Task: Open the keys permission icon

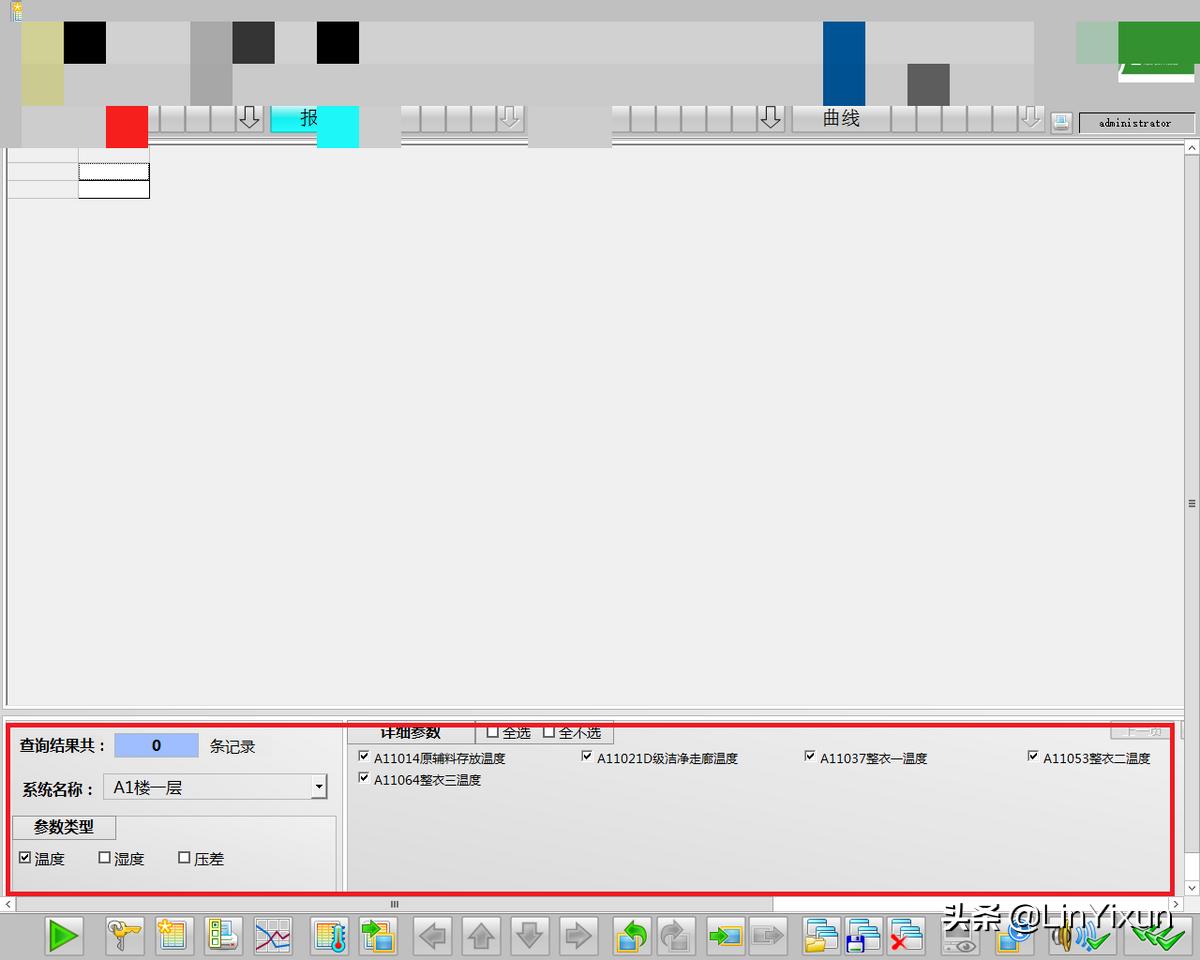Action: click(x=125, y=936)
